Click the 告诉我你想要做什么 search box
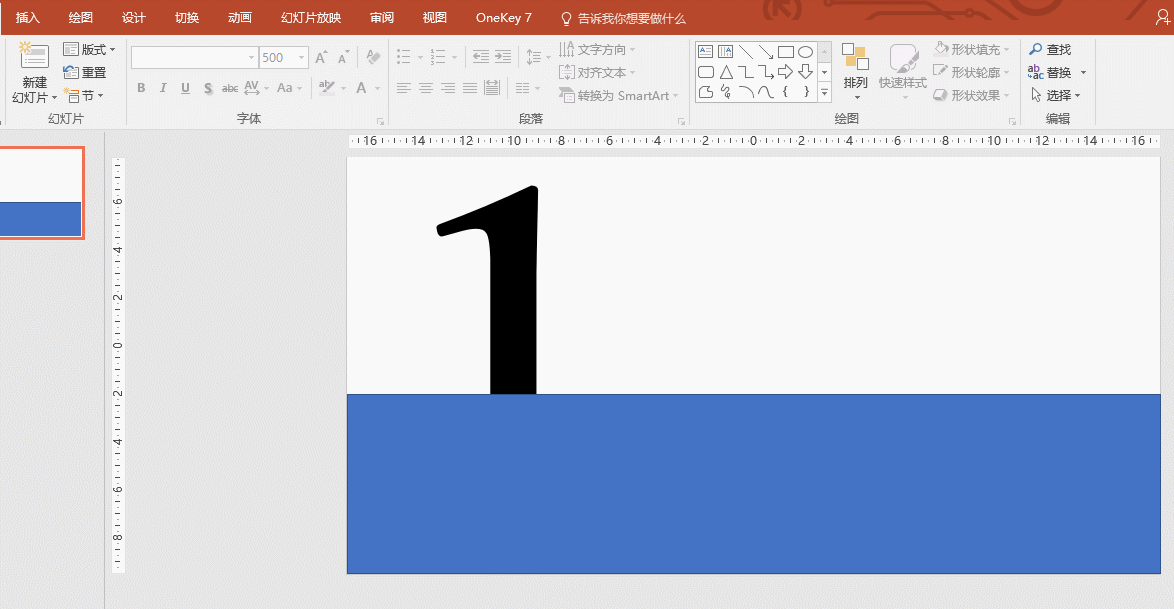Viewport: 1174px width, 609px height. coord(623,18)
